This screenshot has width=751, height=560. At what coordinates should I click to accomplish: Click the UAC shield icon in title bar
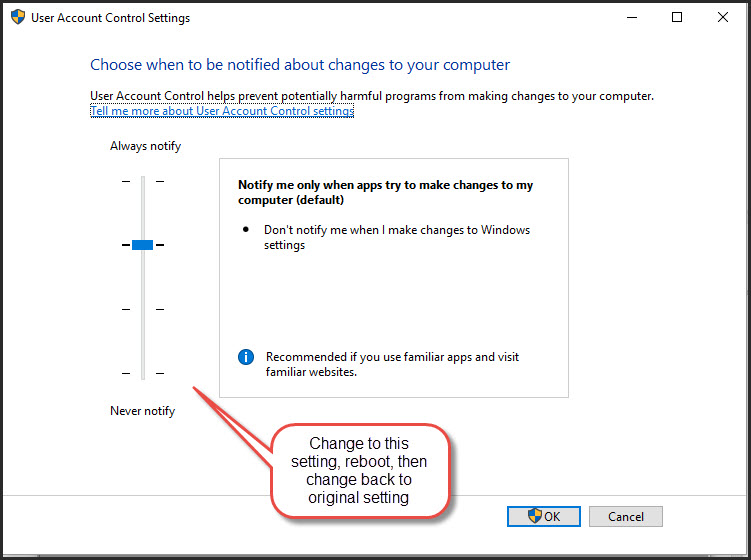18,17
